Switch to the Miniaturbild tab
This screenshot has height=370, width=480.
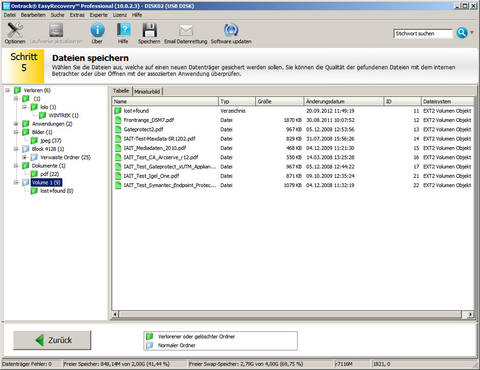click(x=147, y=91)
